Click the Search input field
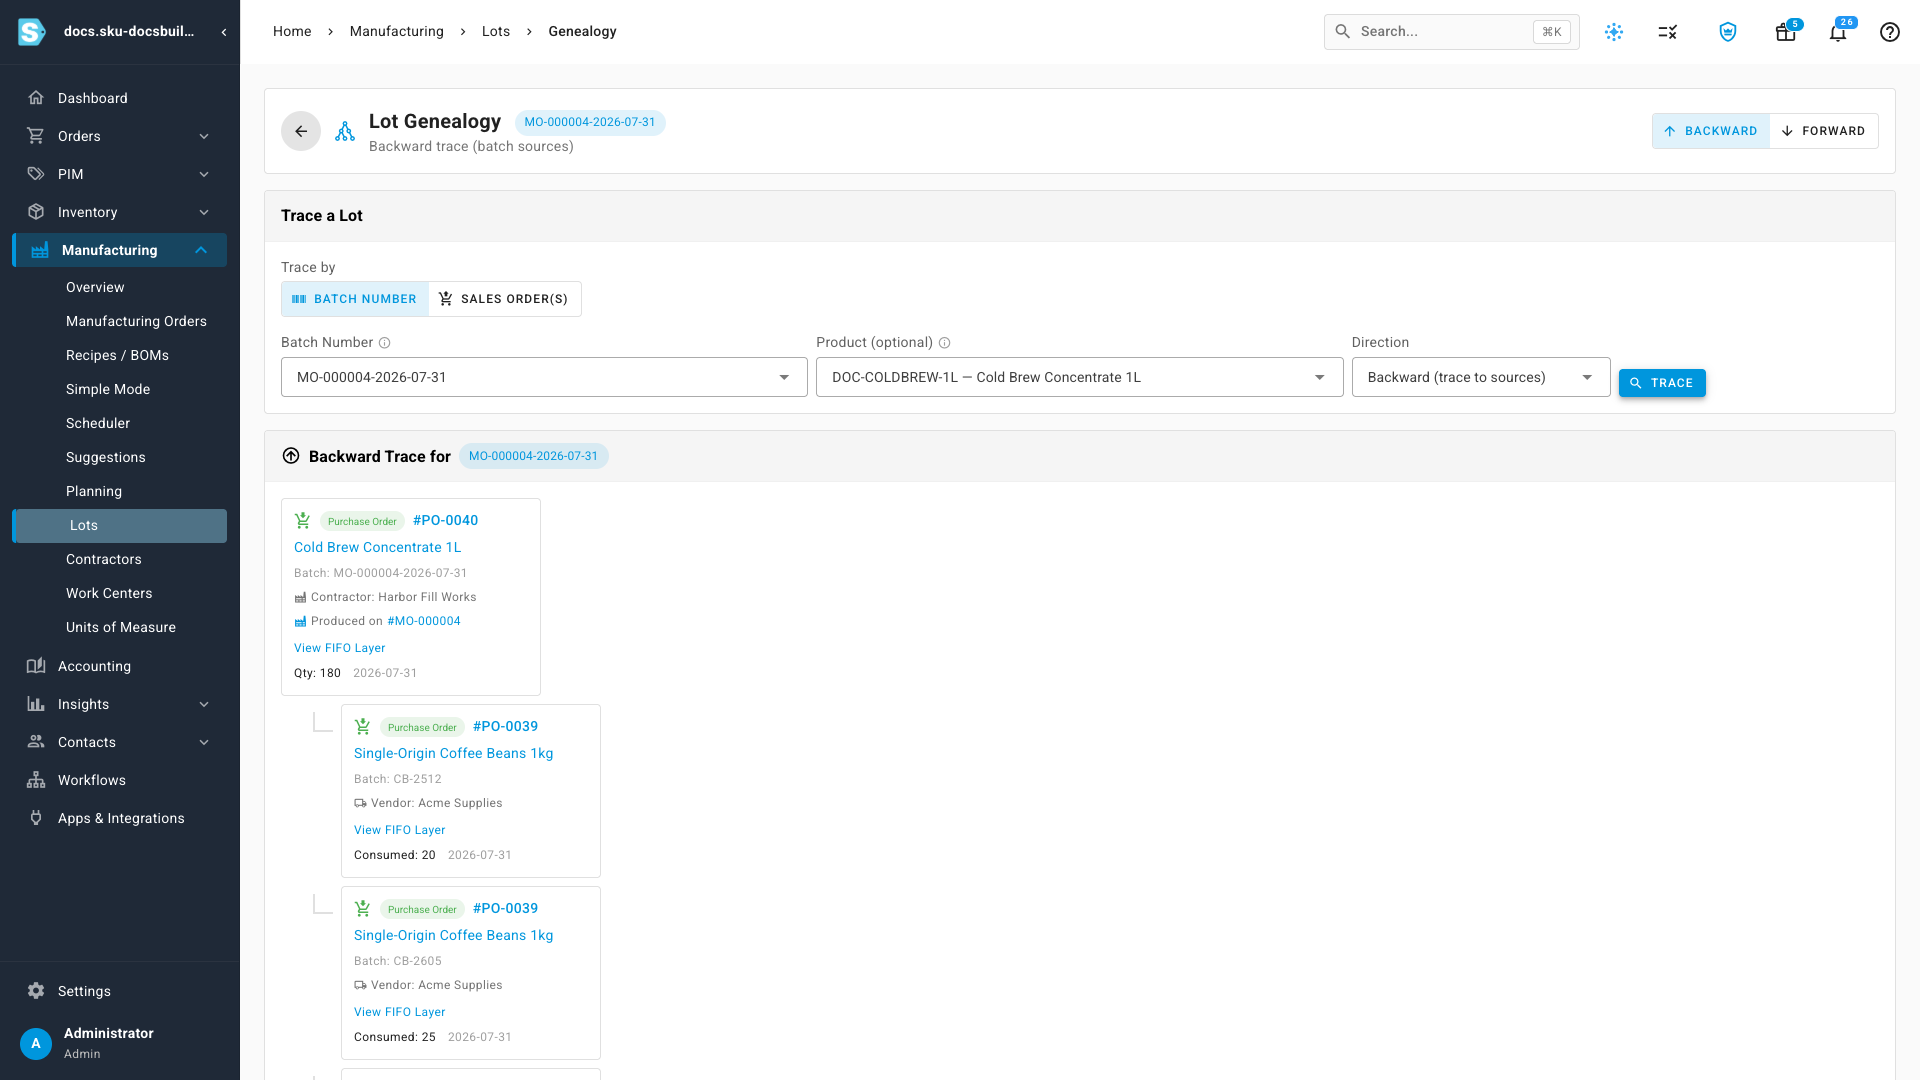Image resolution: width=1920 pixels, height=1080 pixels. pyautogui.click(x=1452, y=32)
